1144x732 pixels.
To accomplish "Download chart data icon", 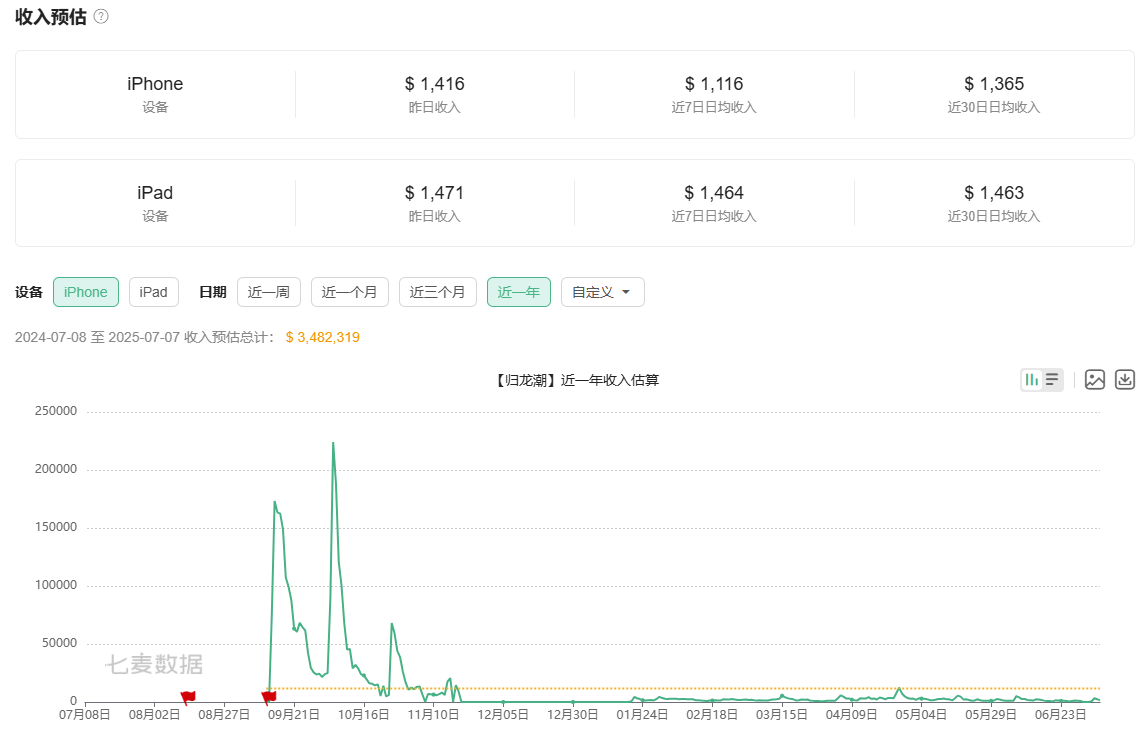I will click(x=1124, y=380).
